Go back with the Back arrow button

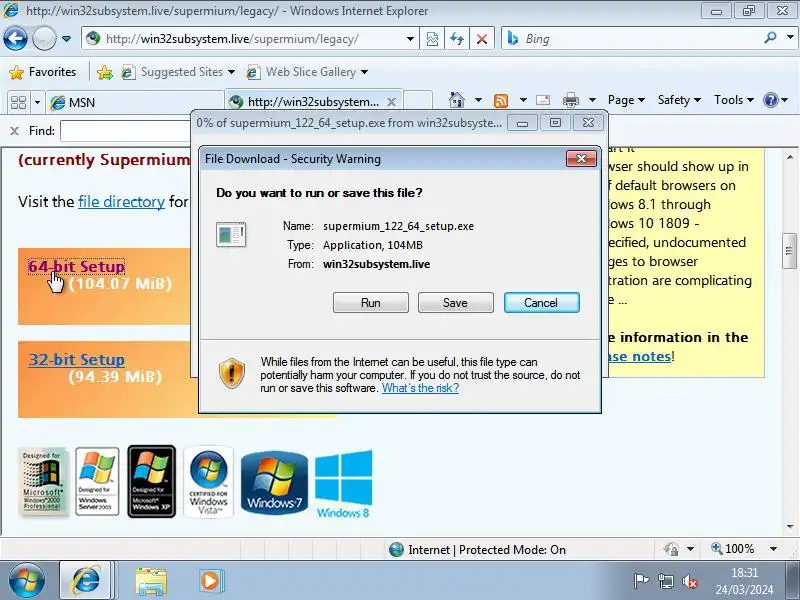[x=15, y=38]
